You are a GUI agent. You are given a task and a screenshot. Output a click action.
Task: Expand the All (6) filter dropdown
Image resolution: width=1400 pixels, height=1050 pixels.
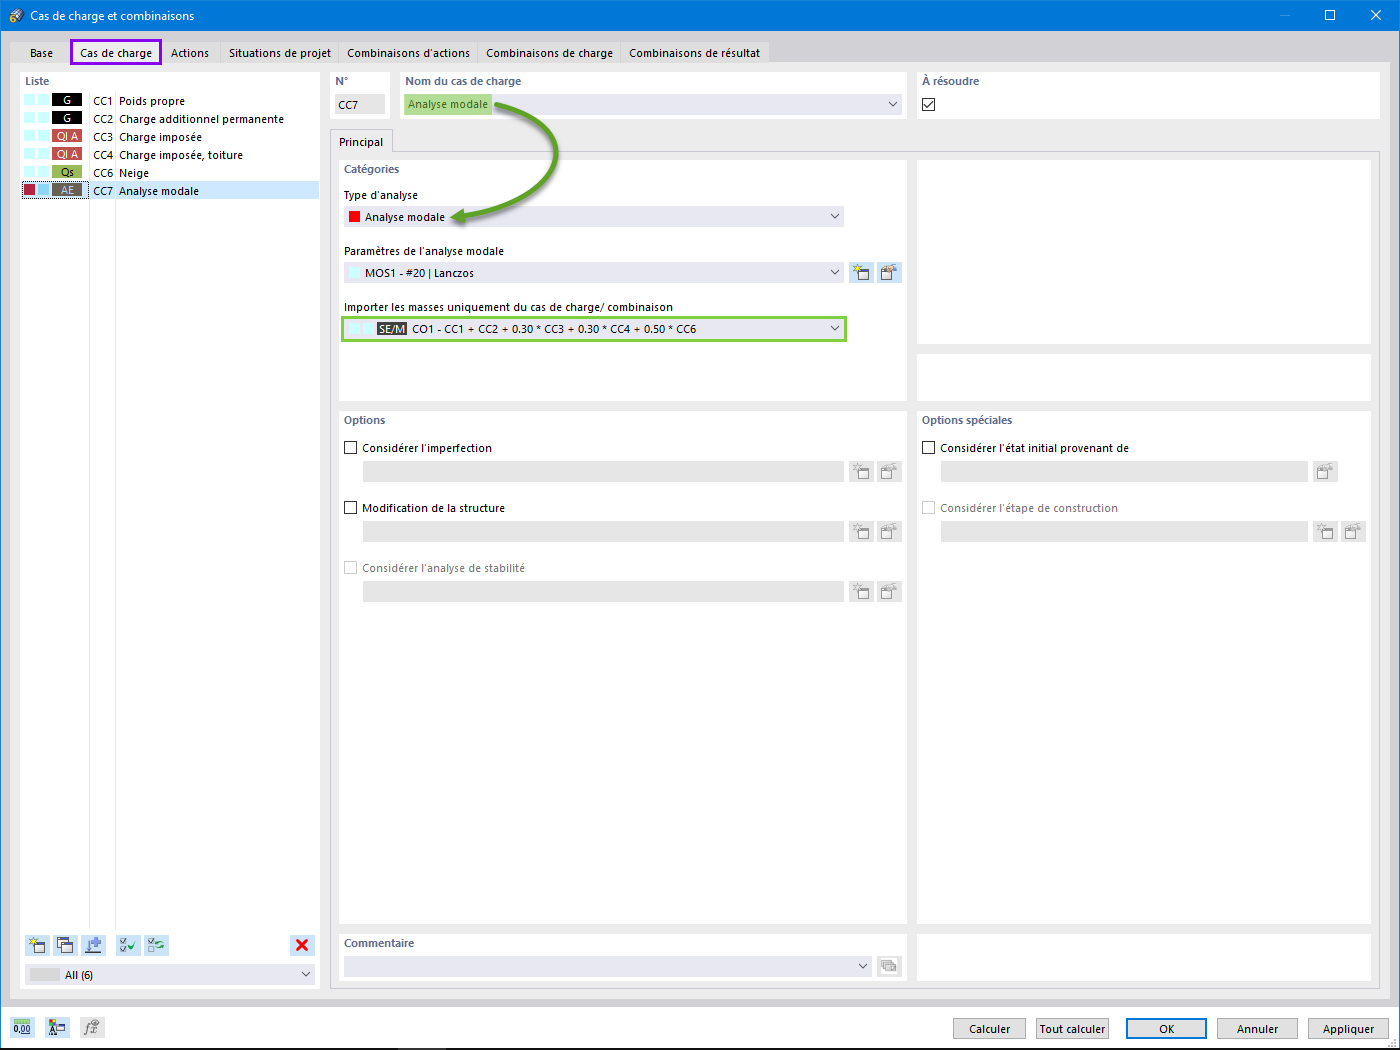306,974
